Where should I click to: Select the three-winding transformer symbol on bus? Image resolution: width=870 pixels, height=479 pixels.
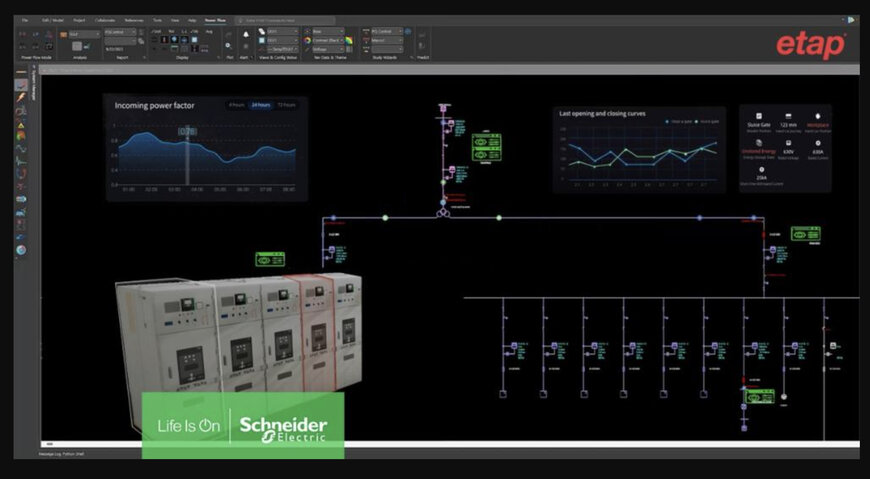pos(442,213)
